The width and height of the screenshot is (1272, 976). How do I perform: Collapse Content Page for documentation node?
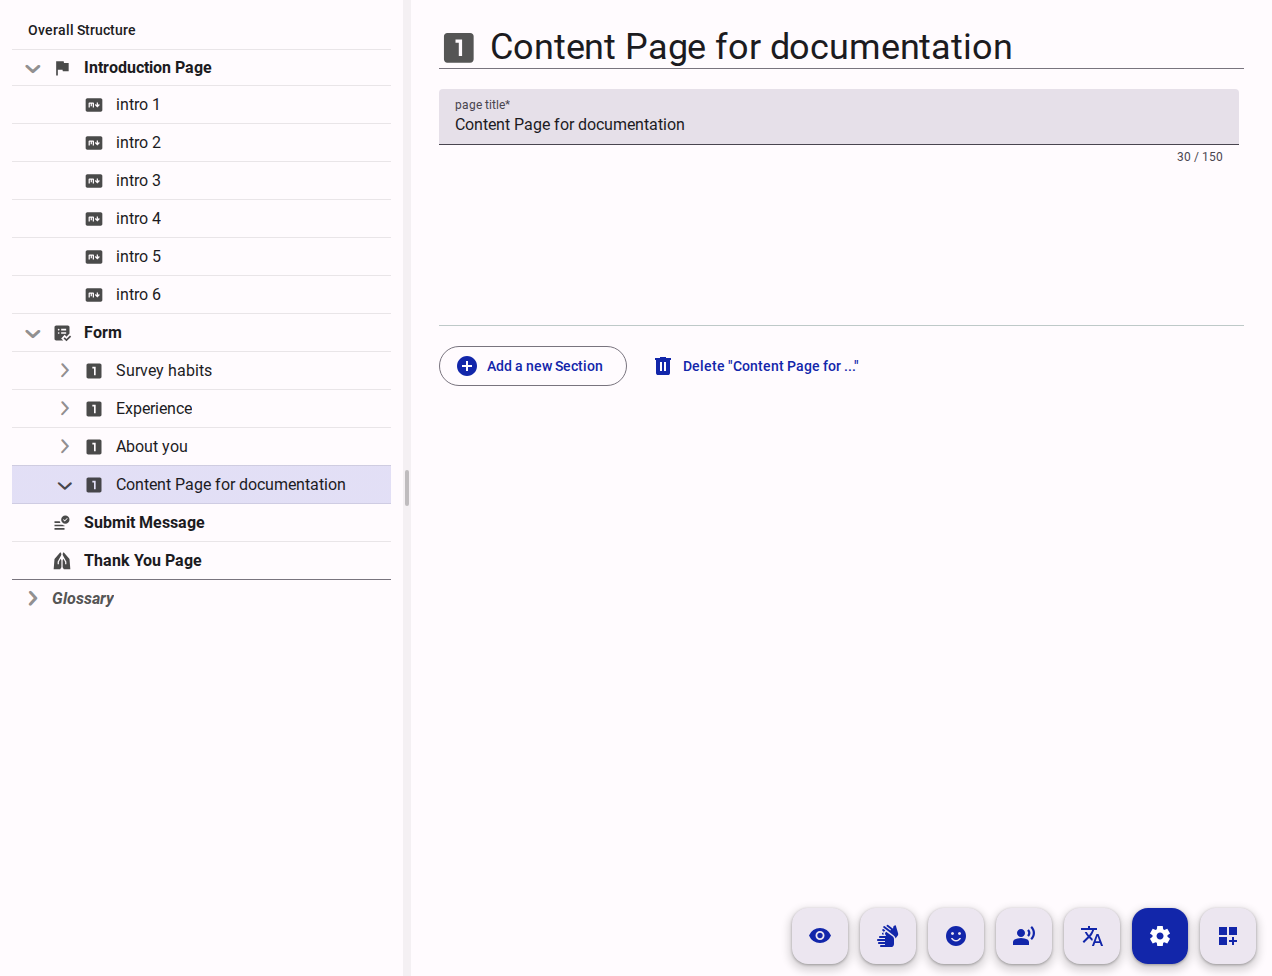pyautogui.click(x=65, y=485)
